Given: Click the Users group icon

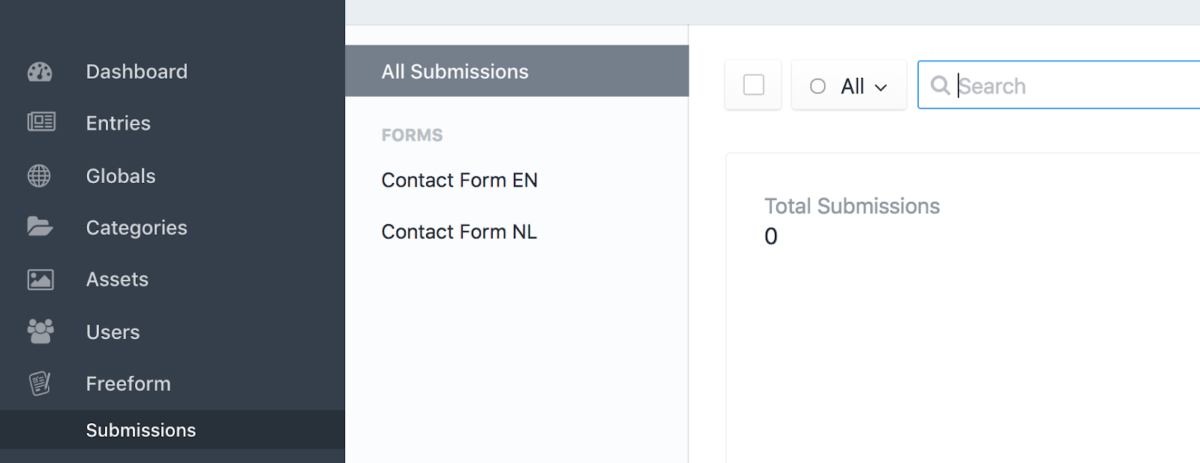Looking at the screenshot, I should click(40, 332).
